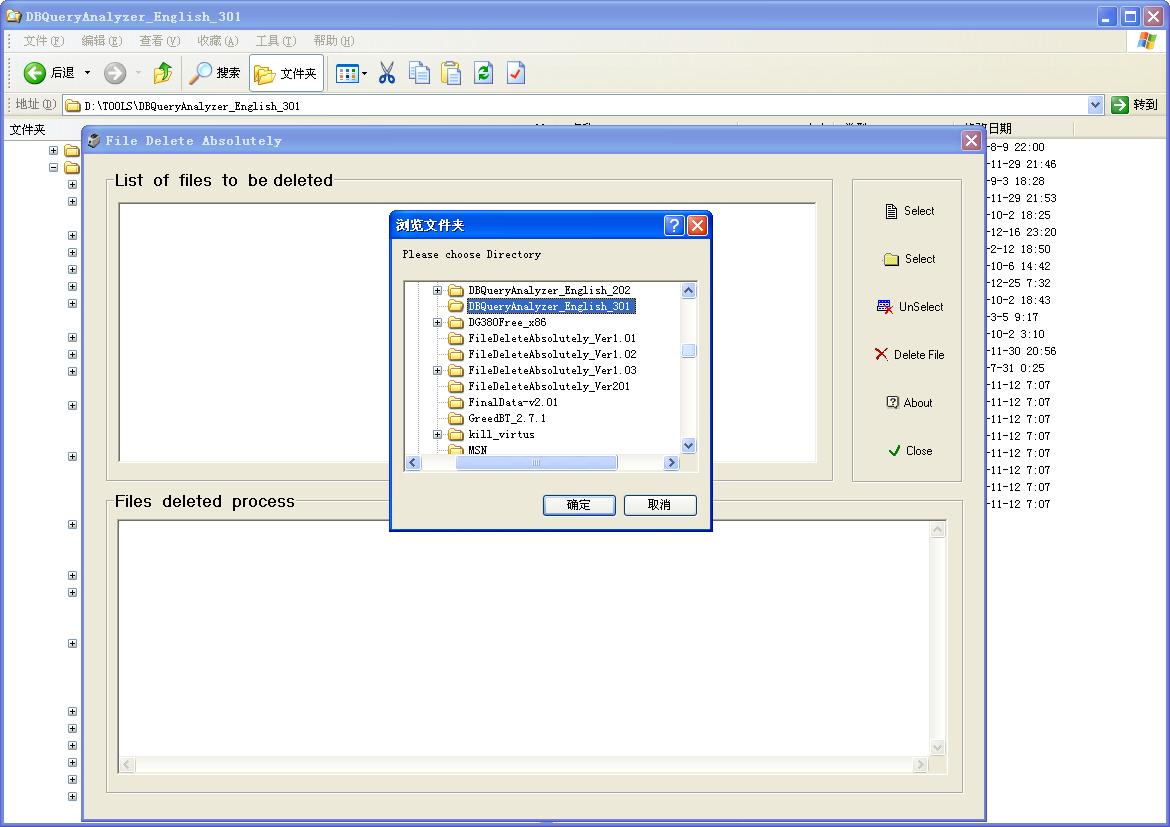The image size is (1170, 827).
Task: Go up one folder level in Explorer
Action: point(163,72)
